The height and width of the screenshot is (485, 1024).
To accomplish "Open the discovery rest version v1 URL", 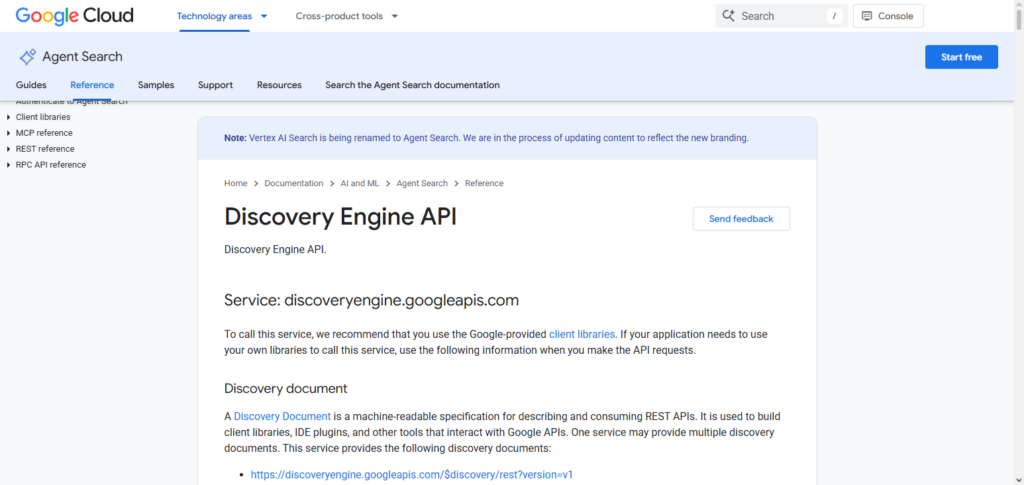I will [411, 475].
